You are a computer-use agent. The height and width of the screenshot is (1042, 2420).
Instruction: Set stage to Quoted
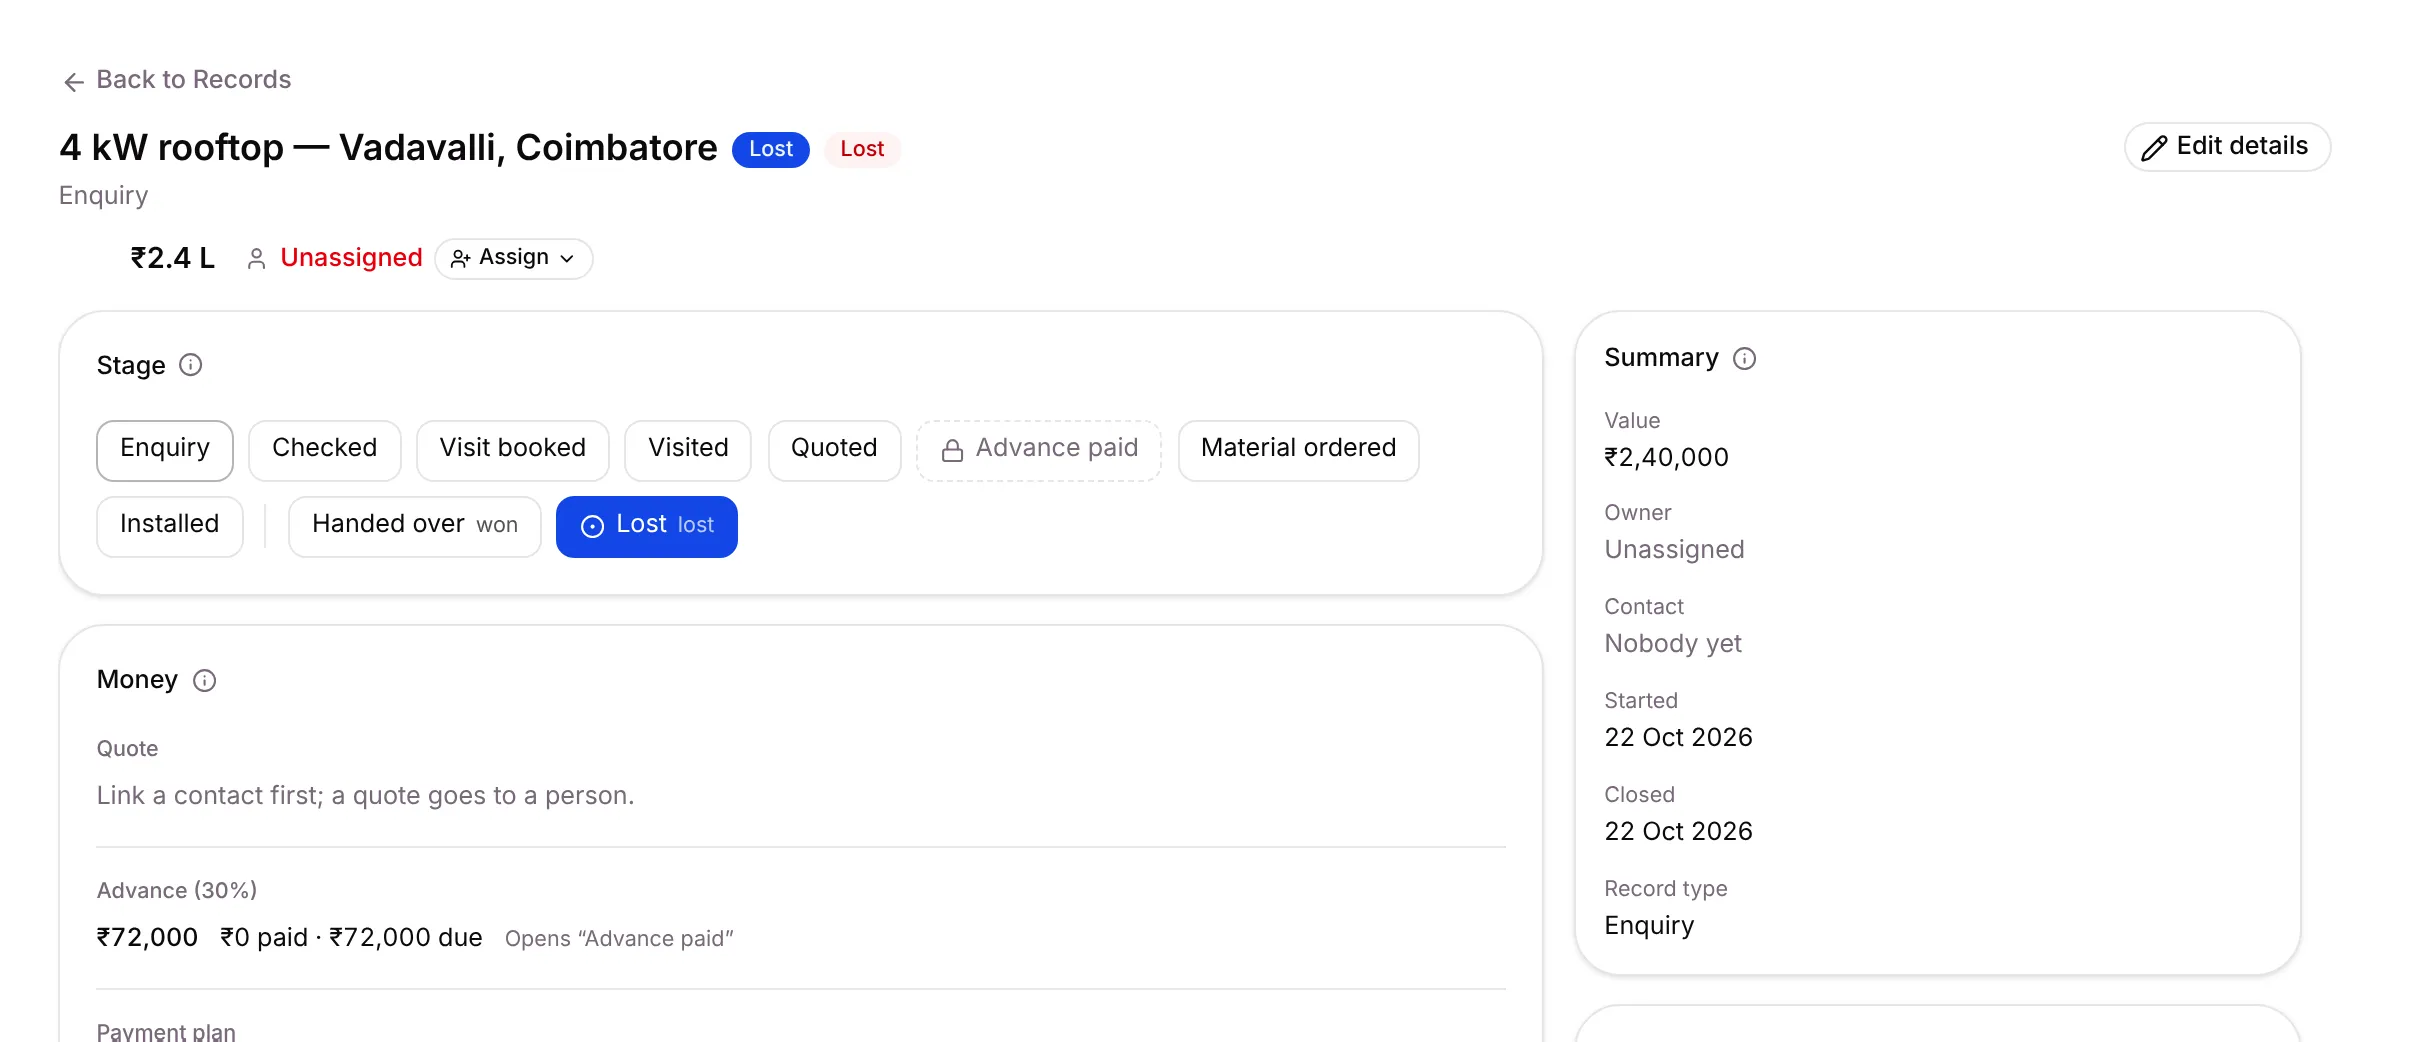pyautogui.click(x=834, y=450)
